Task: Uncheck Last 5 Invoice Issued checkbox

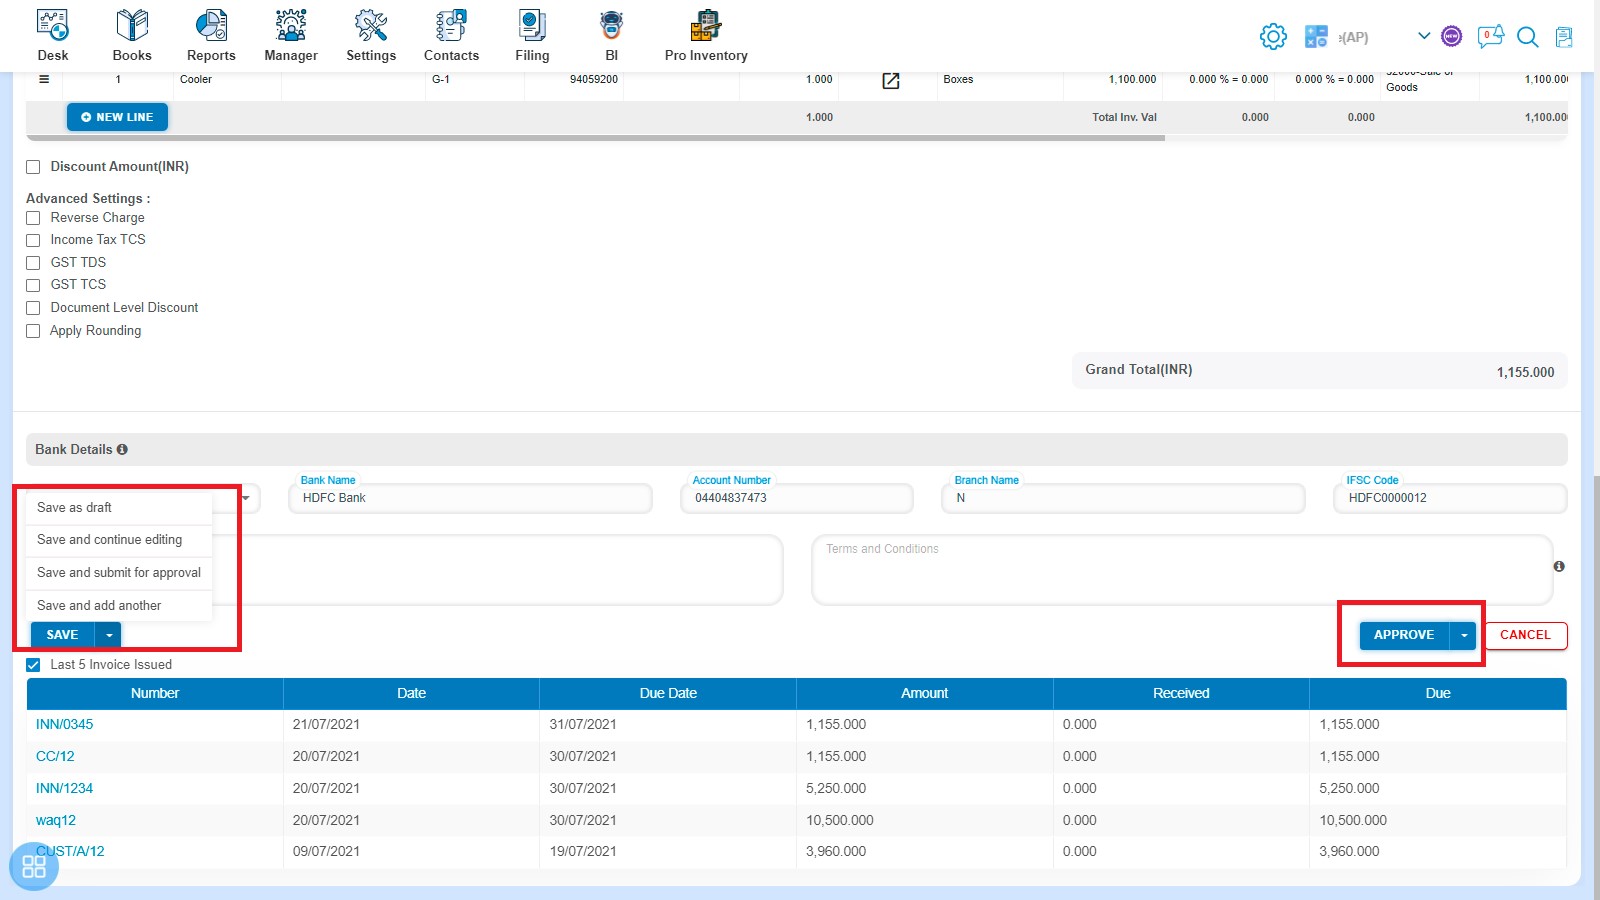Action: coord(33,665)
